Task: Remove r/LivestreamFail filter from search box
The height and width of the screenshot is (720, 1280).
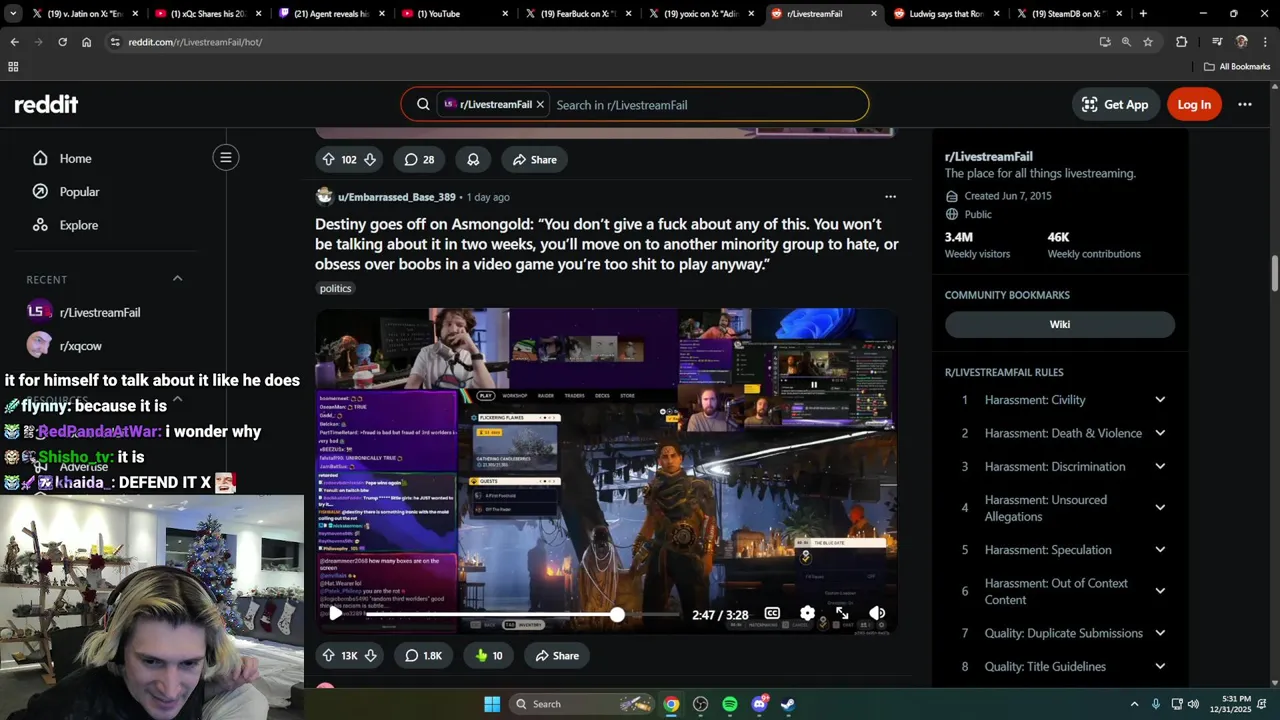Action: [540, 104]
